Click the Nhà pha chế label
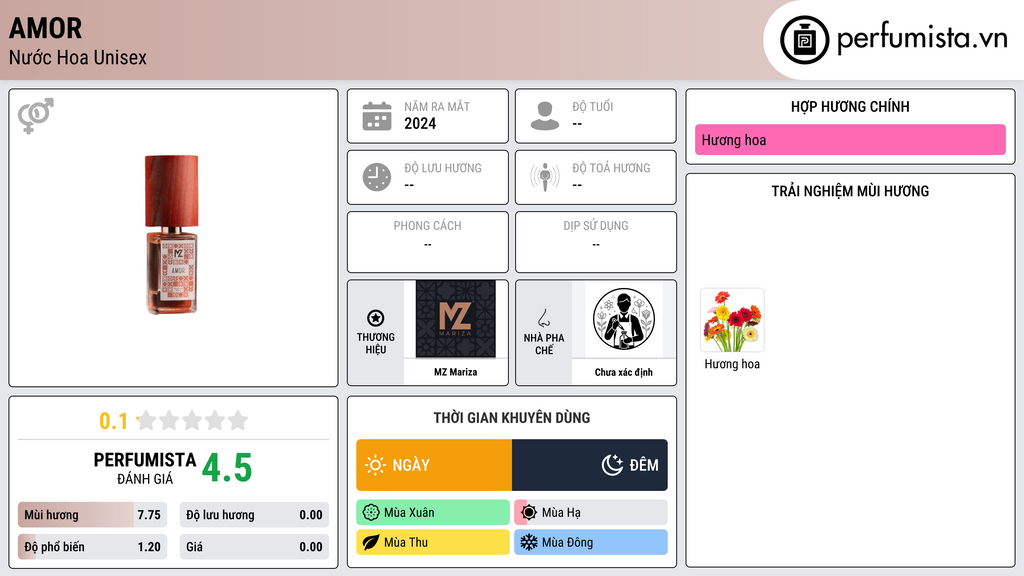The image size is (1024, 576). click(544, 344)
